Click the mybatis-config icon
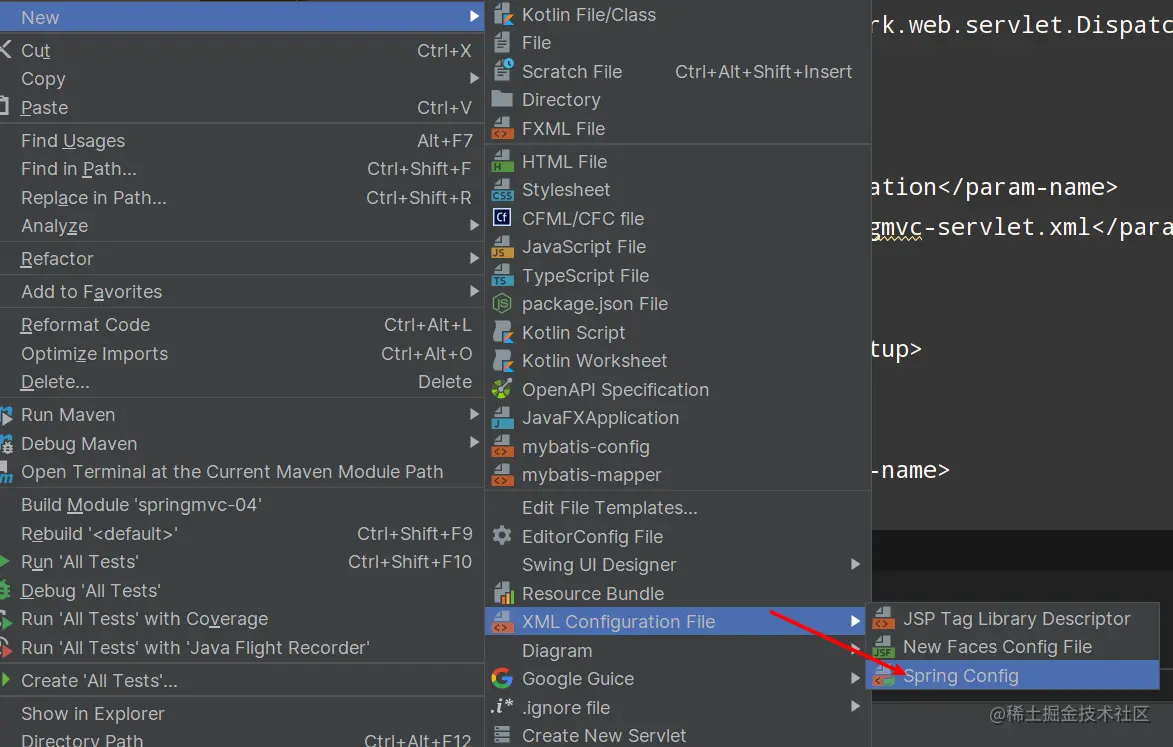Screen dimensions: 1173x747 tap(503, 446)
